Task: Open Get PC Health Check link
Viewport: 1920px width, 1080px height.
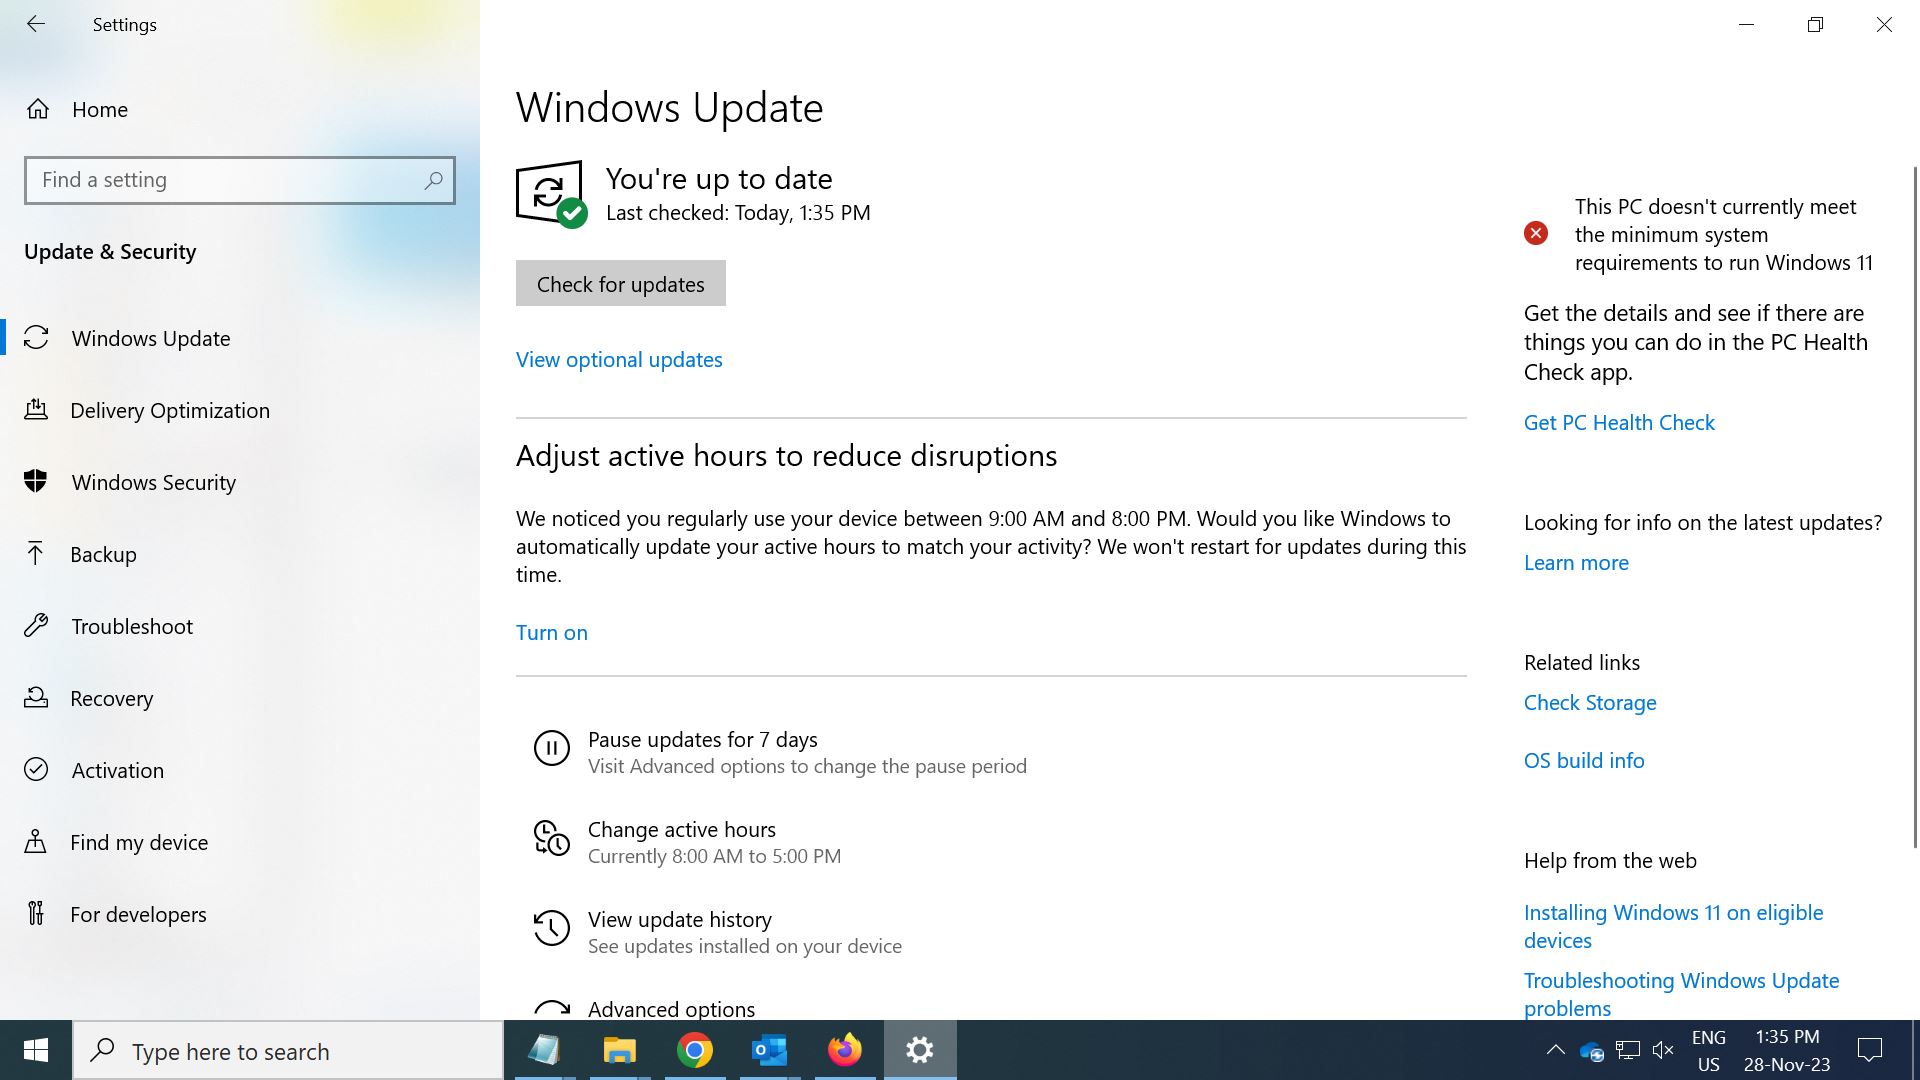Action: tap(1618, 421)
